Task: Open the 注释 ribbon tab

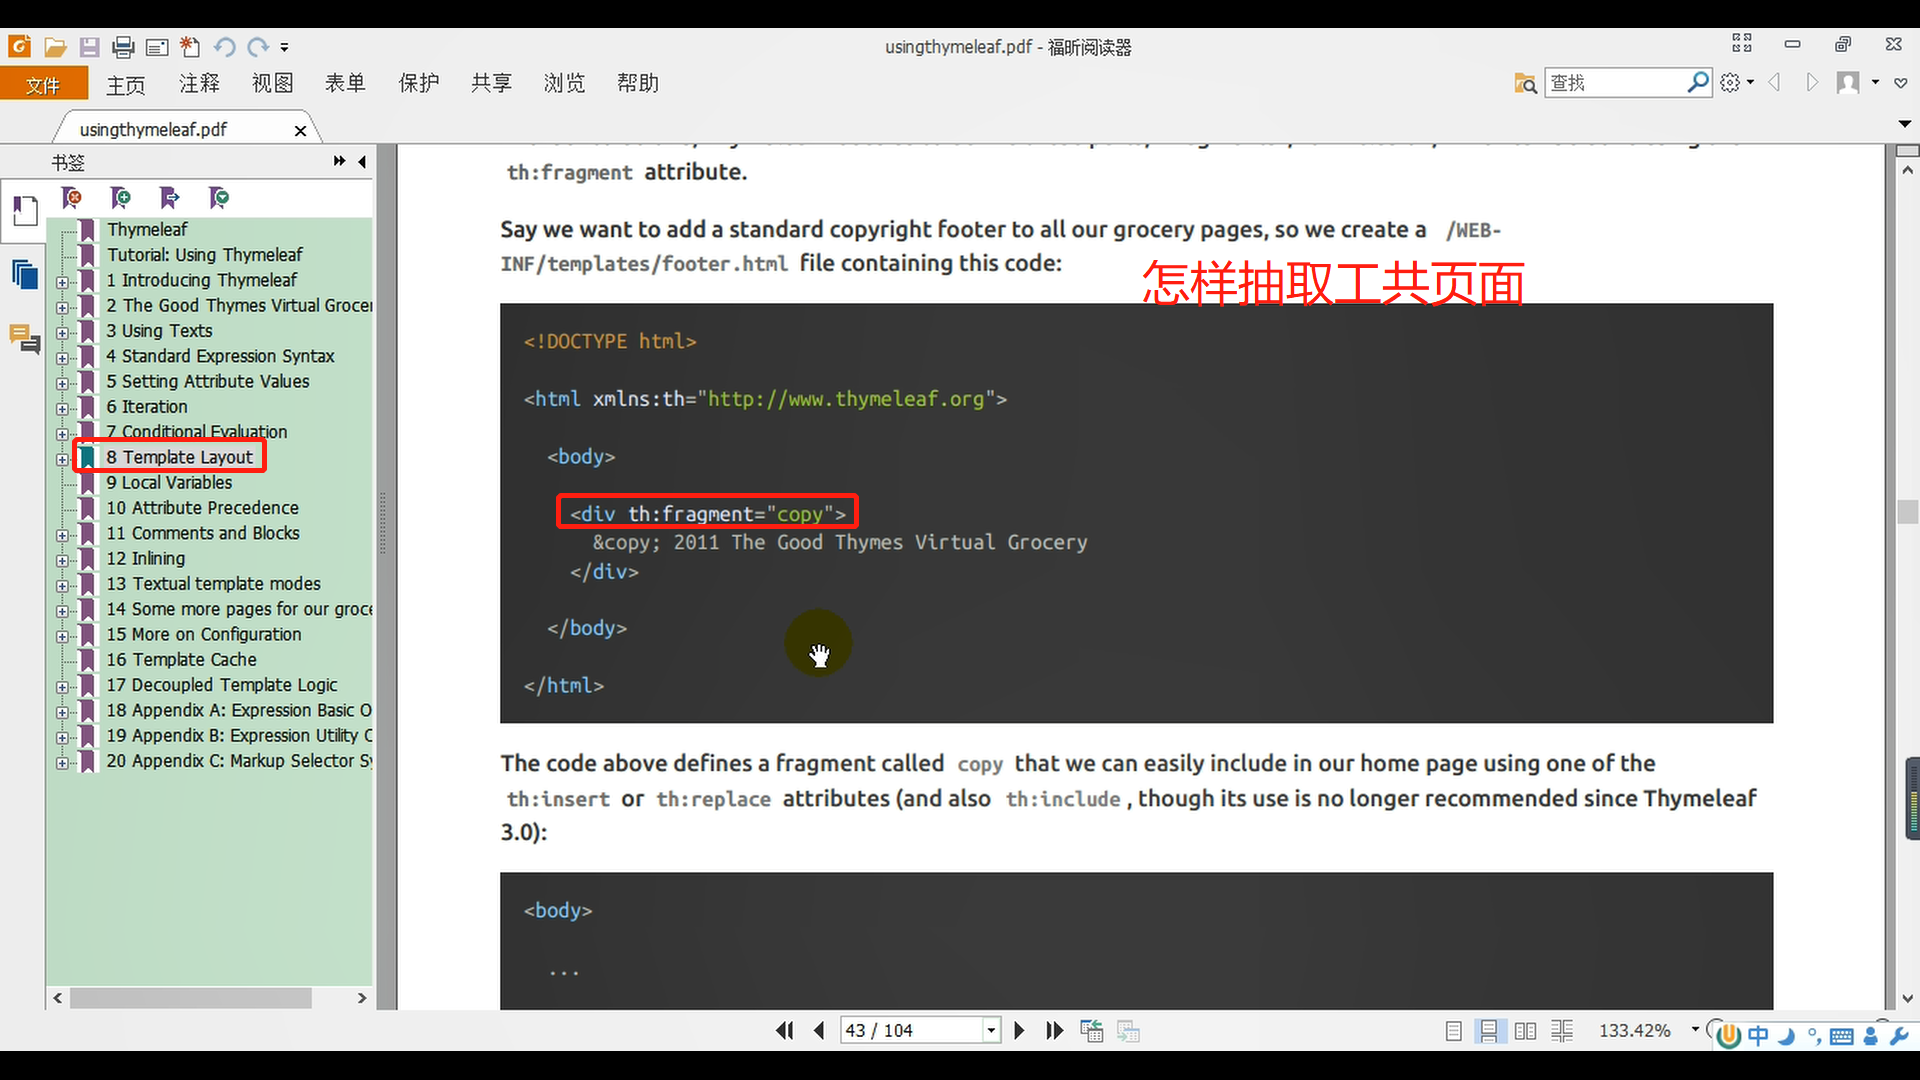Action: pyautogui.click(x=199, y=84)
